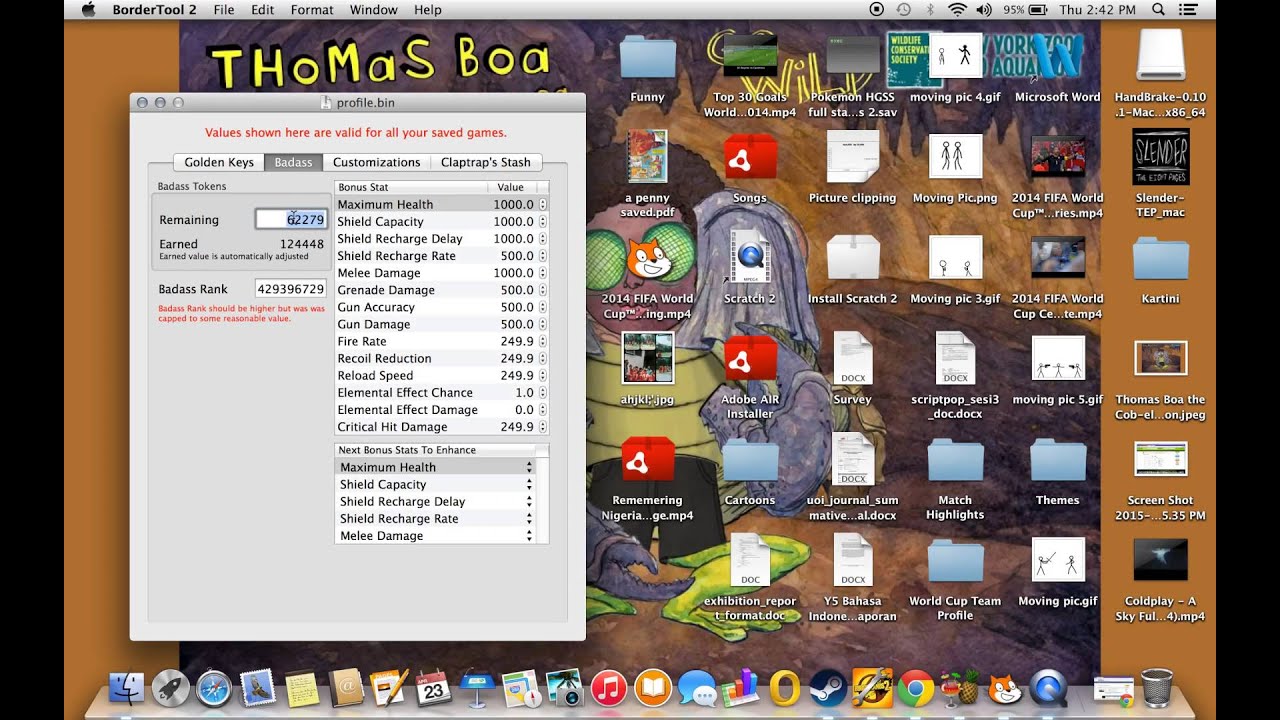
Task: Select HandBrake disk image icon
Action: [1161, 55]
